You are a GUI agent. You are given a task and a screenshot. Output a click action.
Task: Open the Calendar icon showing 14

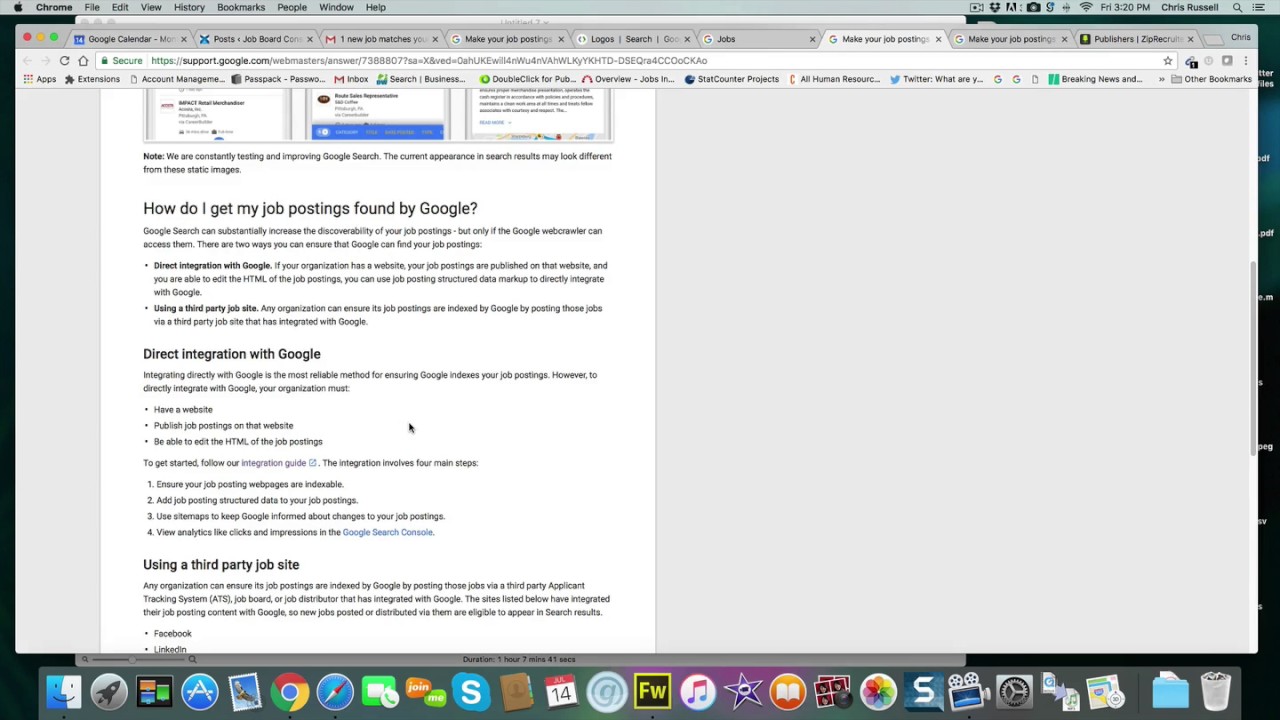pos(561,692)
